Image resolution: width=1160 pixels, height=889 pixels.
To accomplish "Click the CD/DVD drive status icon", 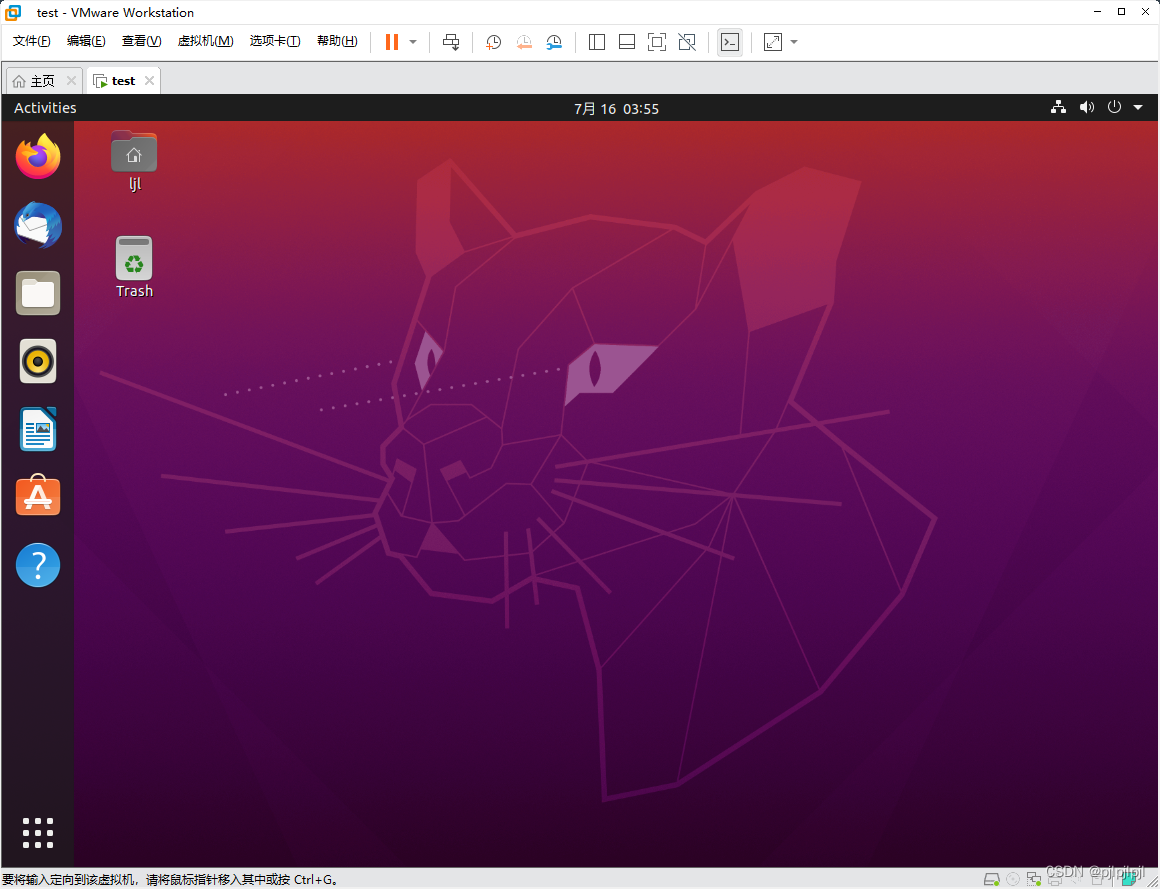I will coord(1013,879).
